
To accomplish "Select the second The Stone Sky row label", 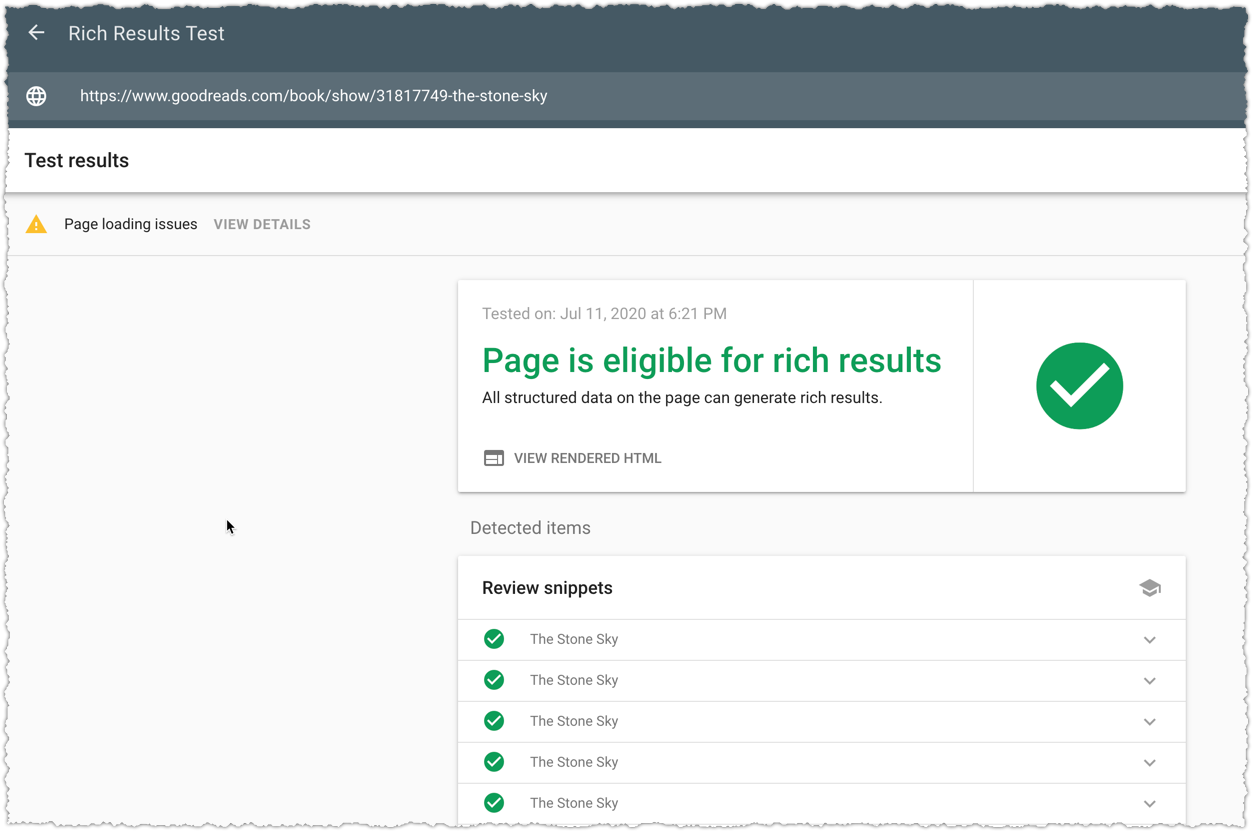I will [574, 680].
